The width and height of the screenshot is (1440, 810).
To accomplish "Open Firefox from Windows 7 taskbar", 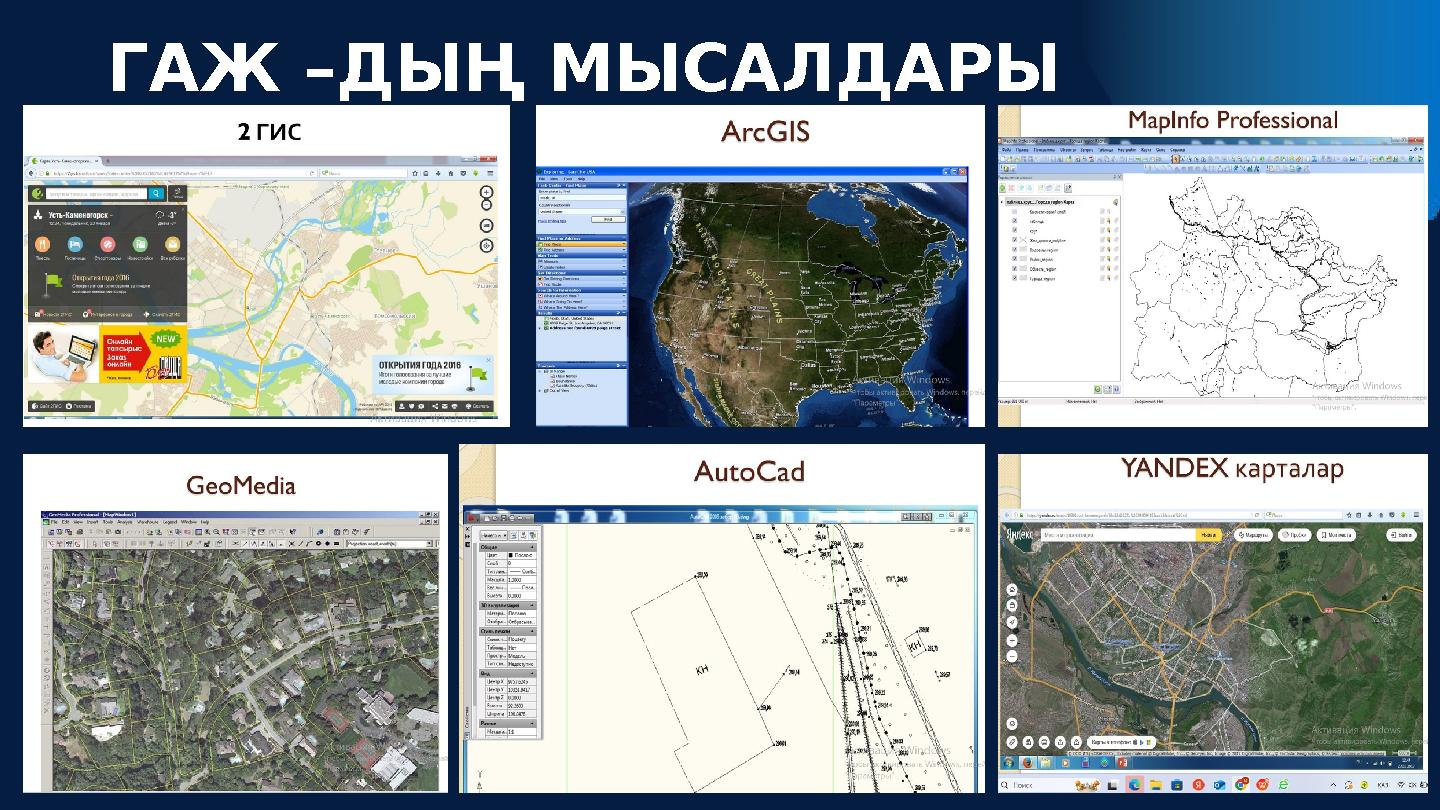I will (1027, 763).
